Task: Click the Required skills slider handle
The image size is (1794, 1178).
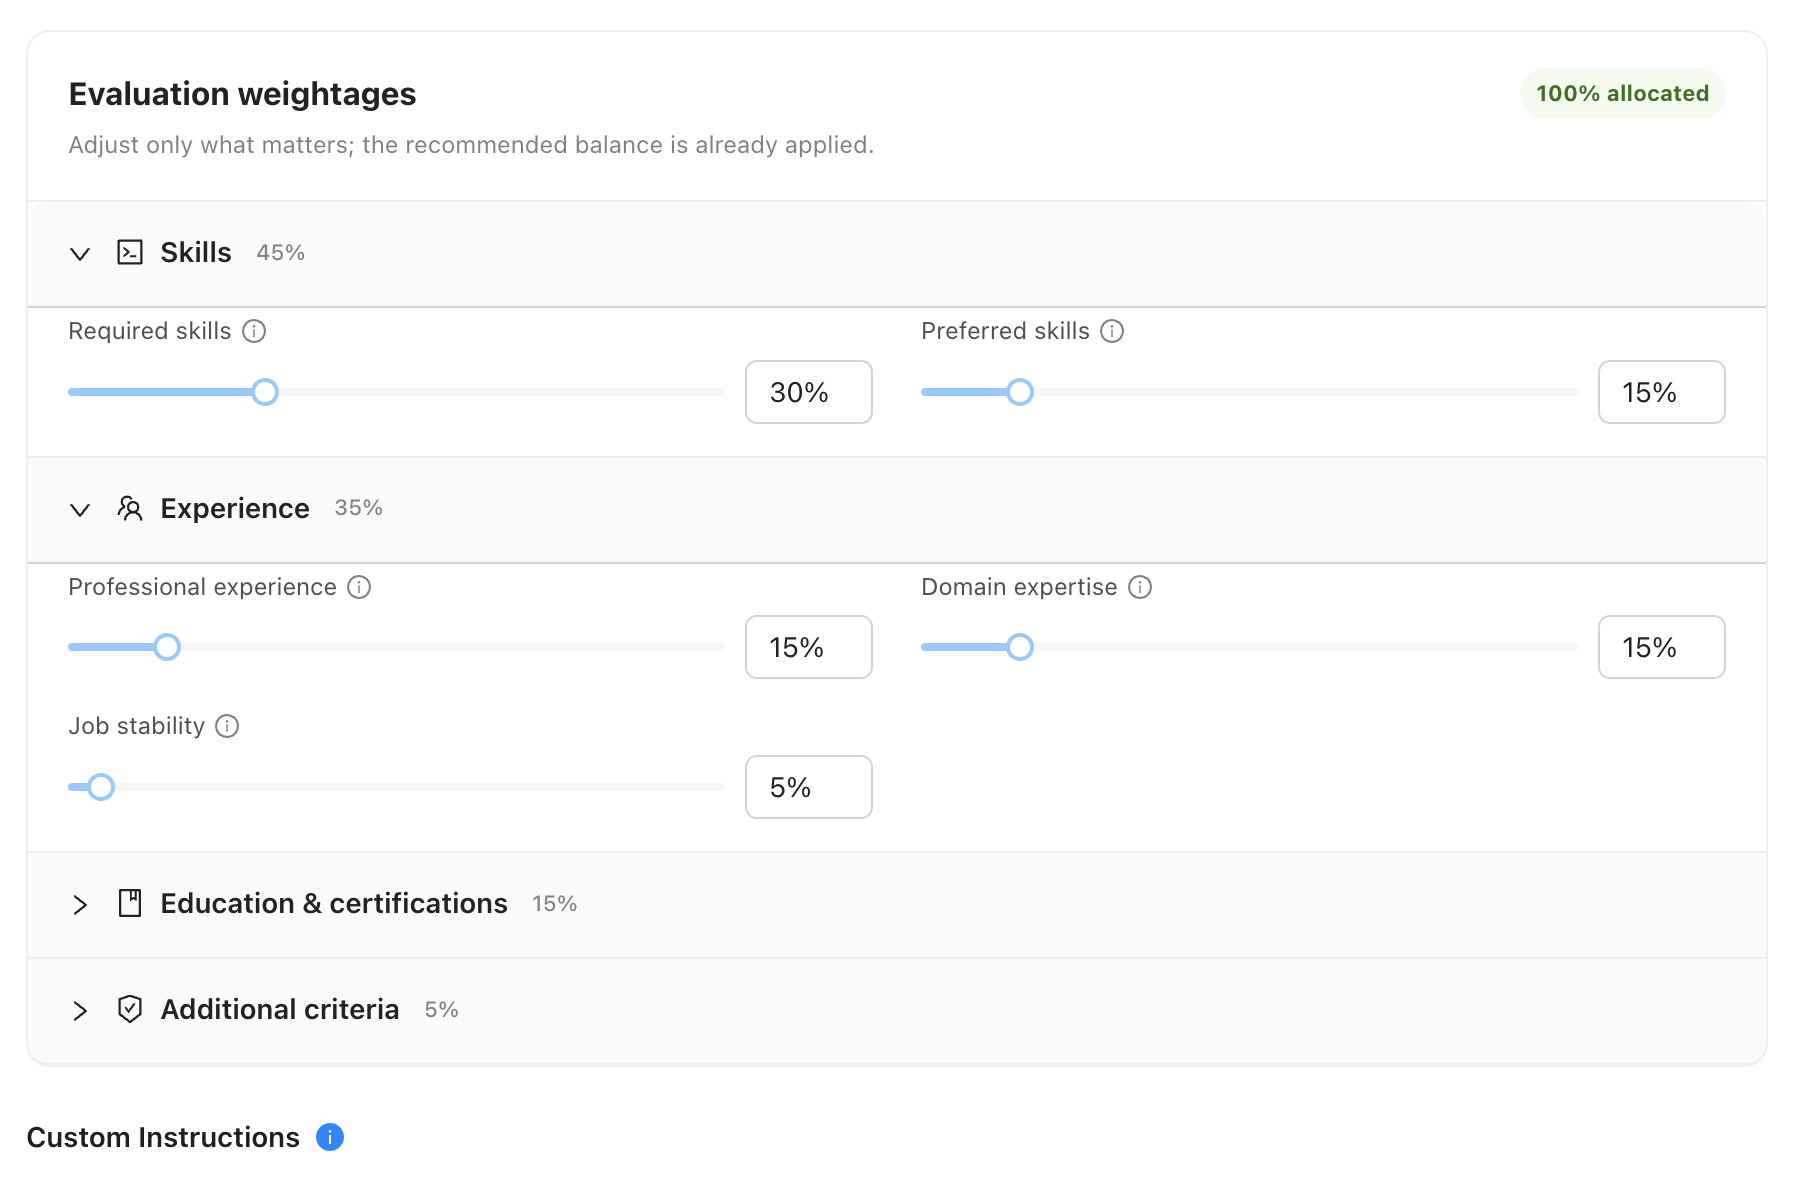Action: pos(265,392)
